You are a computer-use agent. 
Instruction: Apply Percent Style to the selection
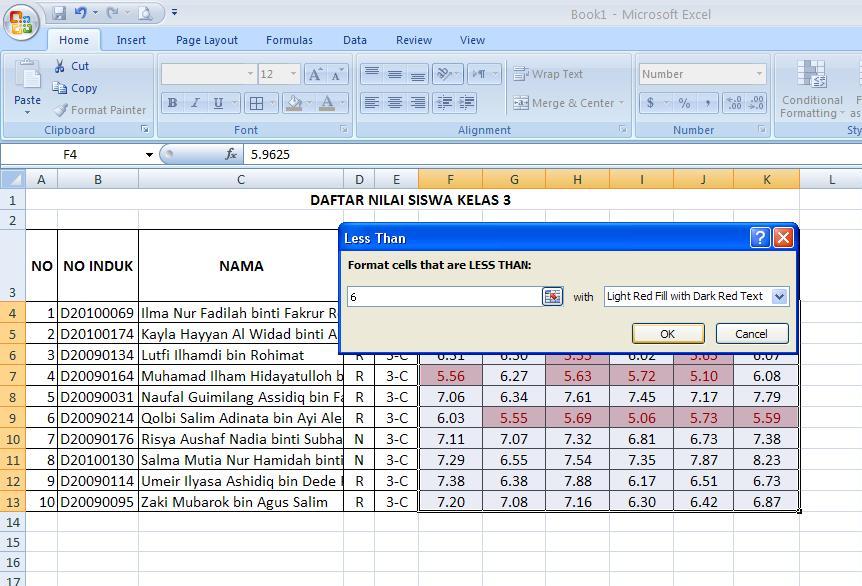[x=682, y=102]
